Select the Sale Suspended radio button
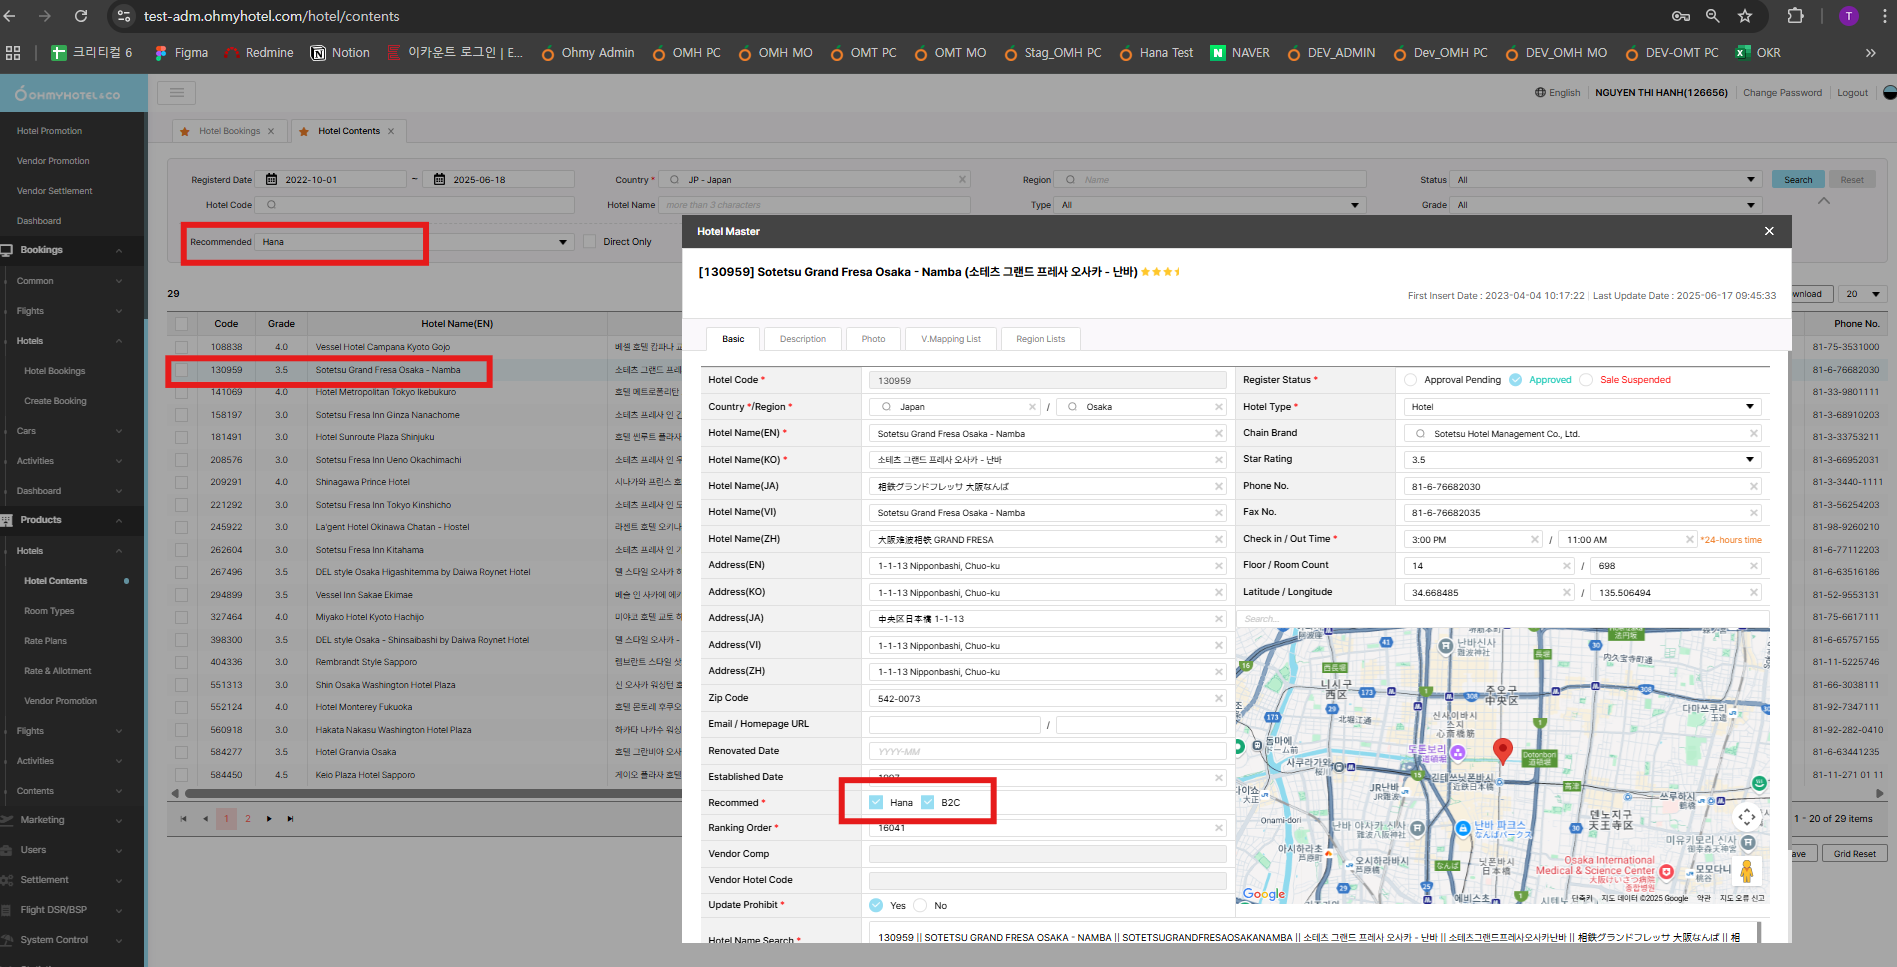 coord(1586,380)
